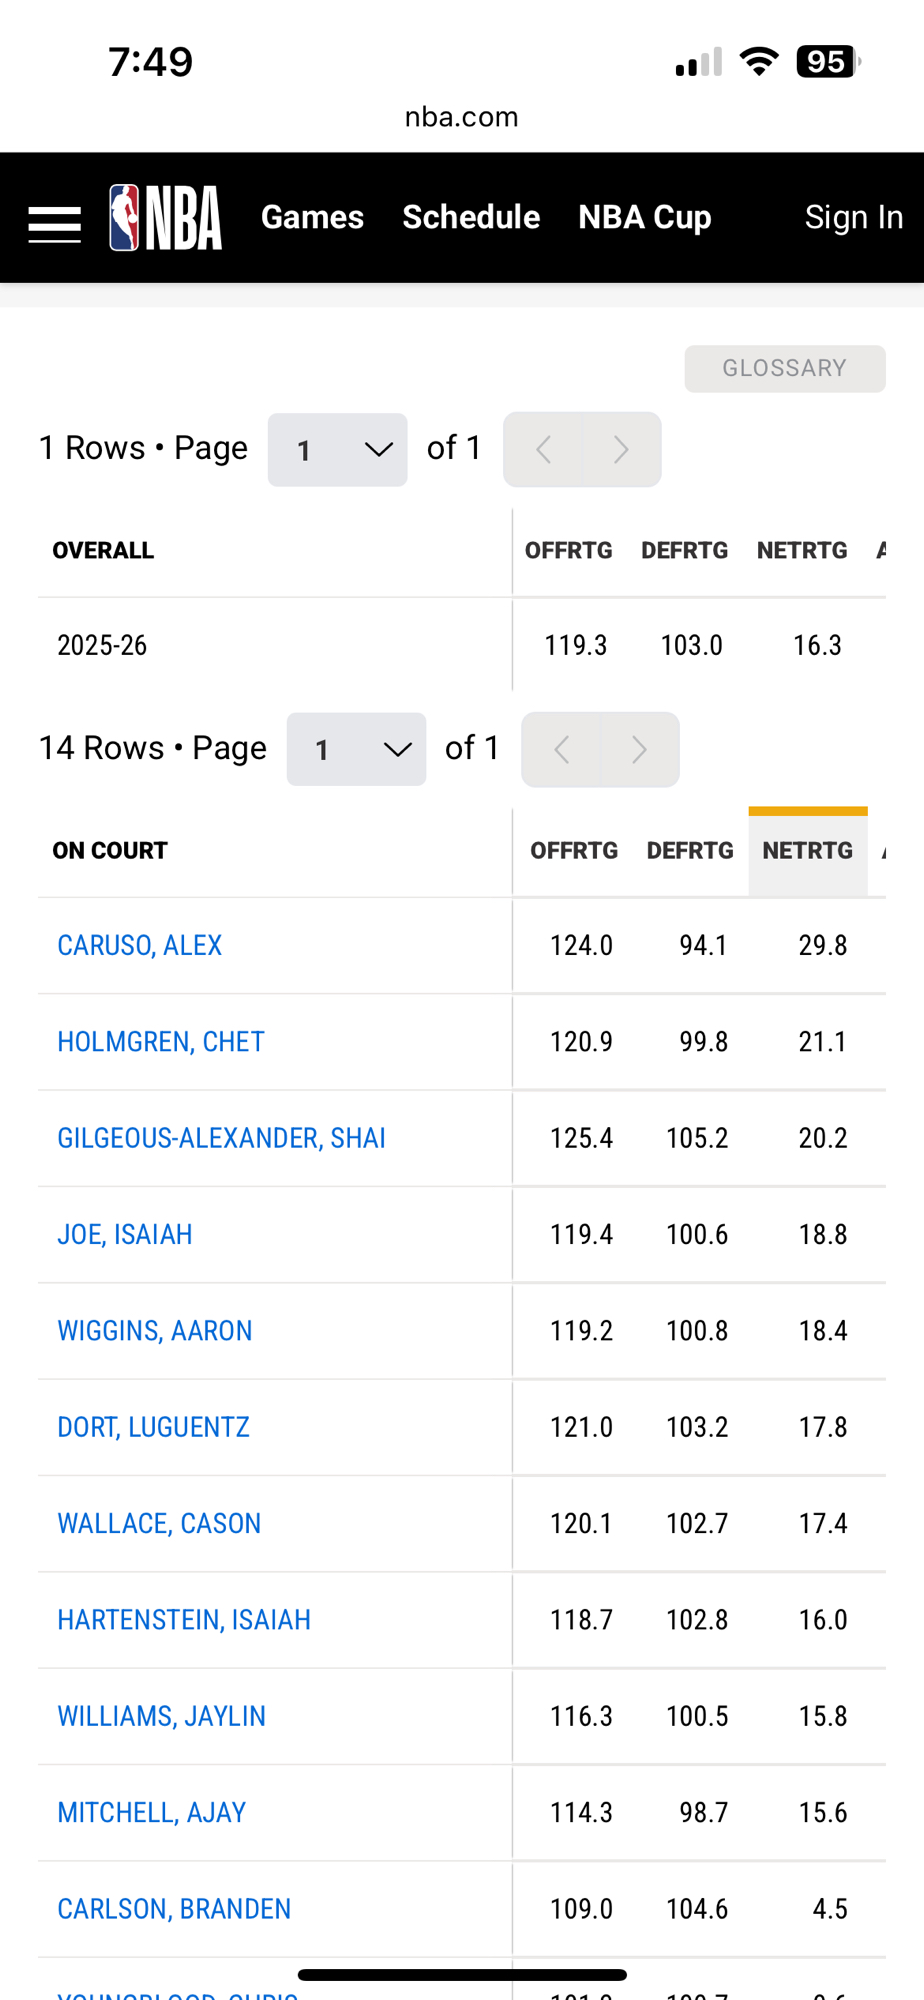Go to previous page of Overall table

[x=543, y=450]
